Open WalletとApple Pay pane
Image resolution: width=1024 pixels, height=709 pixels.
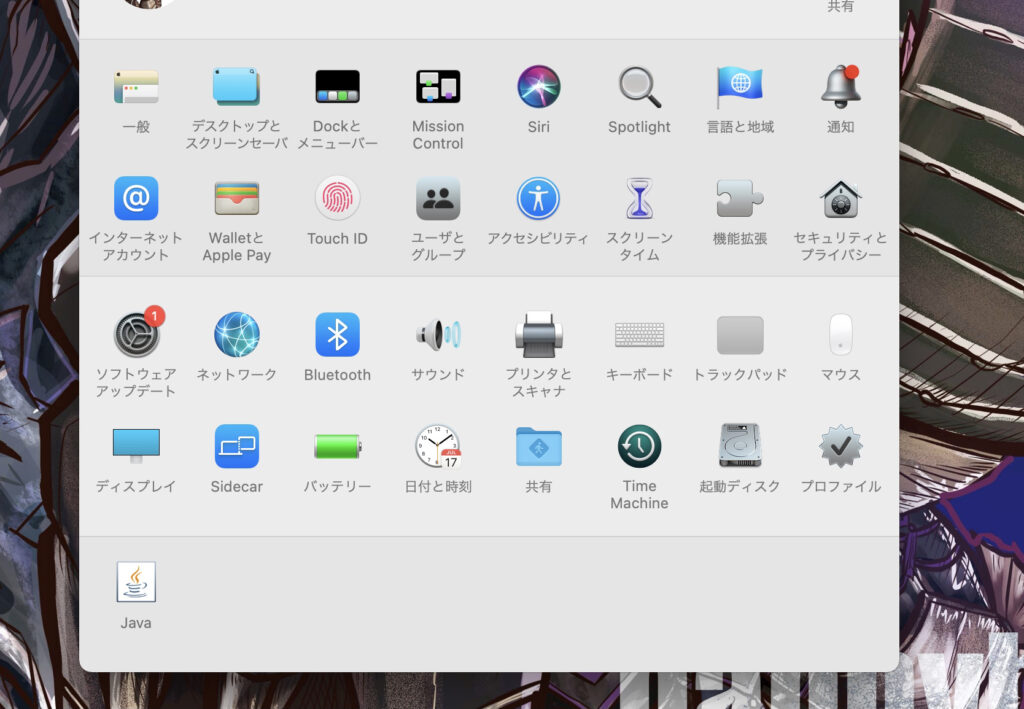236,198
